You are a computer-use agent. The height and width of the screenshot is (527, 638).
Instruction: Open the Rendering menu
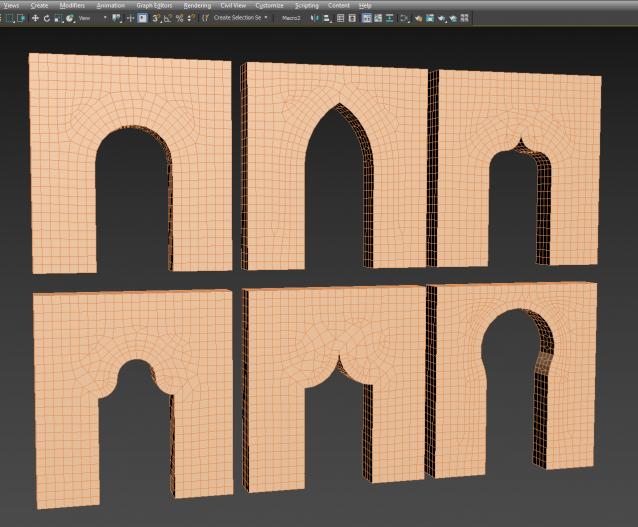tap(197, 5)
